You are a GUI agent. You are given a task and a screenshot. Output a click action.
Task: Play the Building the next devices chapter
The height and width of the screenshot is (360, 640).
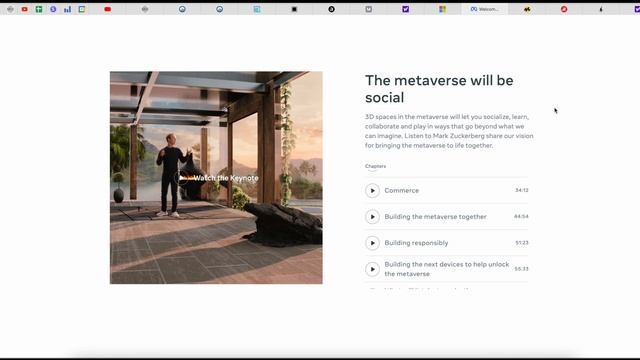(x=372, y=269)
